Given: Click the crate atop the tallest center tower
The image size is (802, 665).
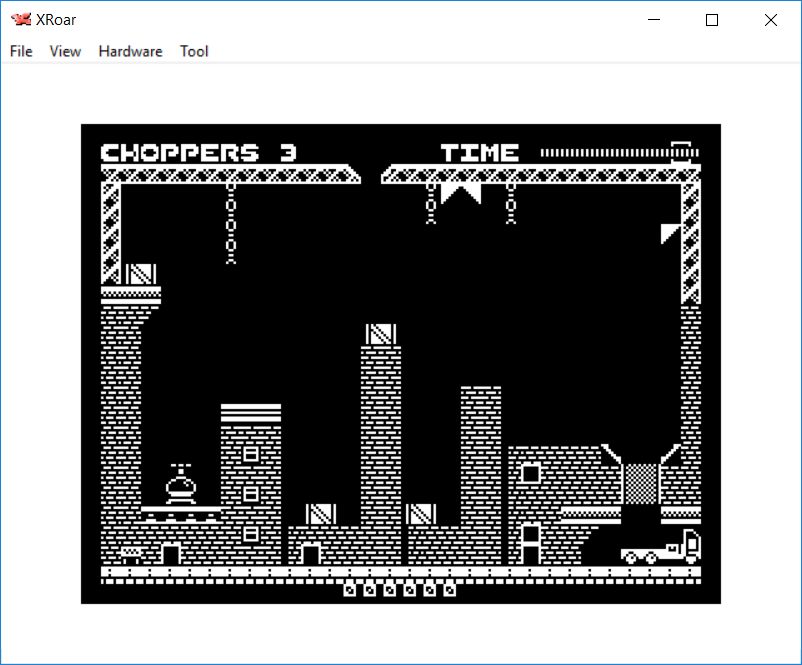Looking at the screenshot, I should point(381,334).
